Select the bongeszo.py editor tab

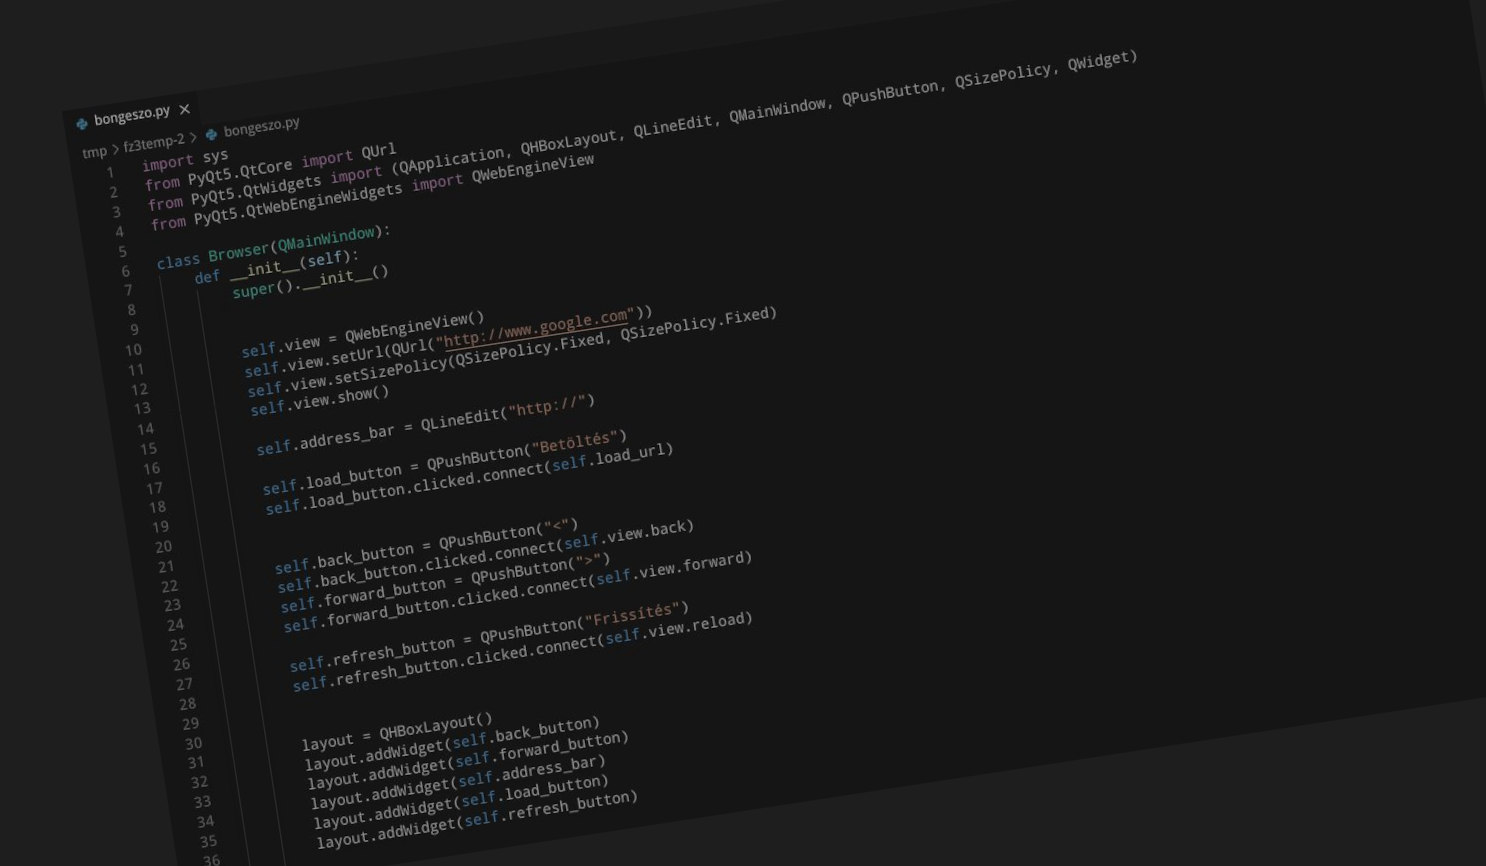[x=131, y=116]
